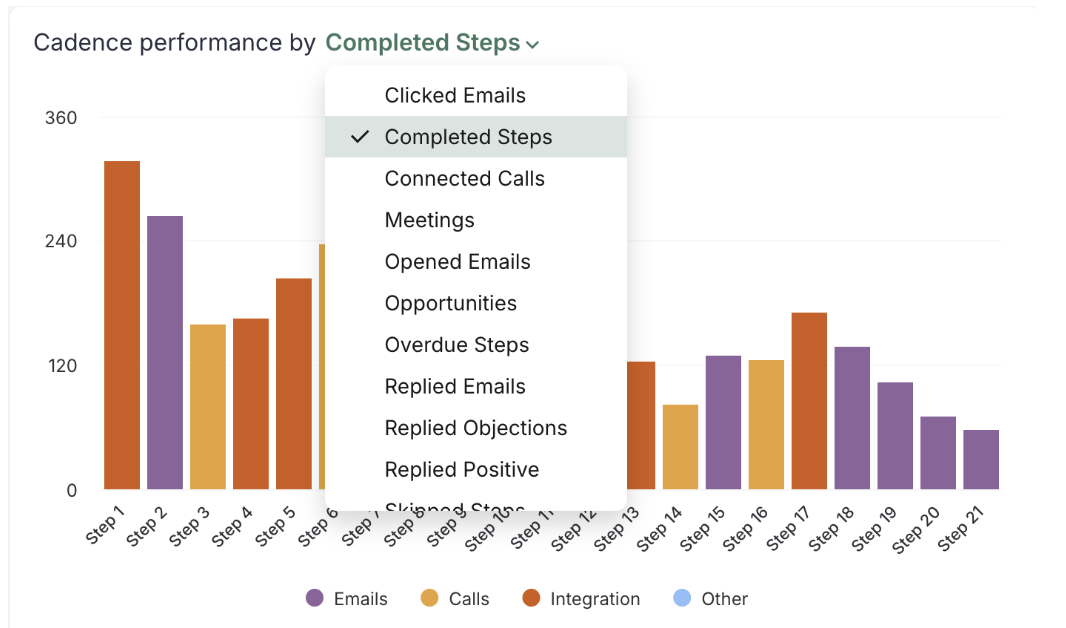The width and height of the screenshot is (1066, 628).
Task: Click the checkmark beside Completed Steps
Action: [x=358, y=136]
